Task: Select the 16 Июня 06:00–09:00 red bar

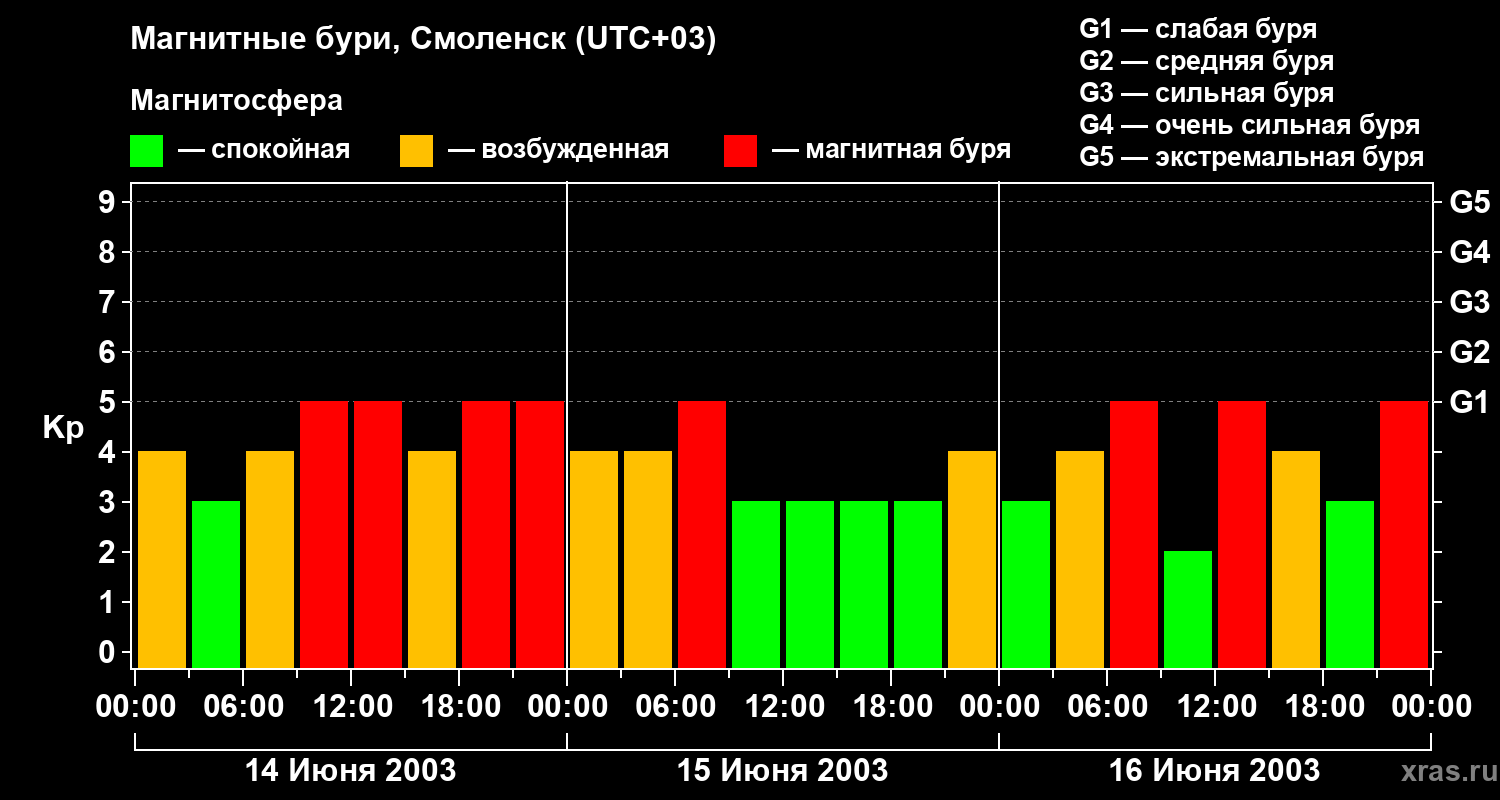Action: (1134, 534)
